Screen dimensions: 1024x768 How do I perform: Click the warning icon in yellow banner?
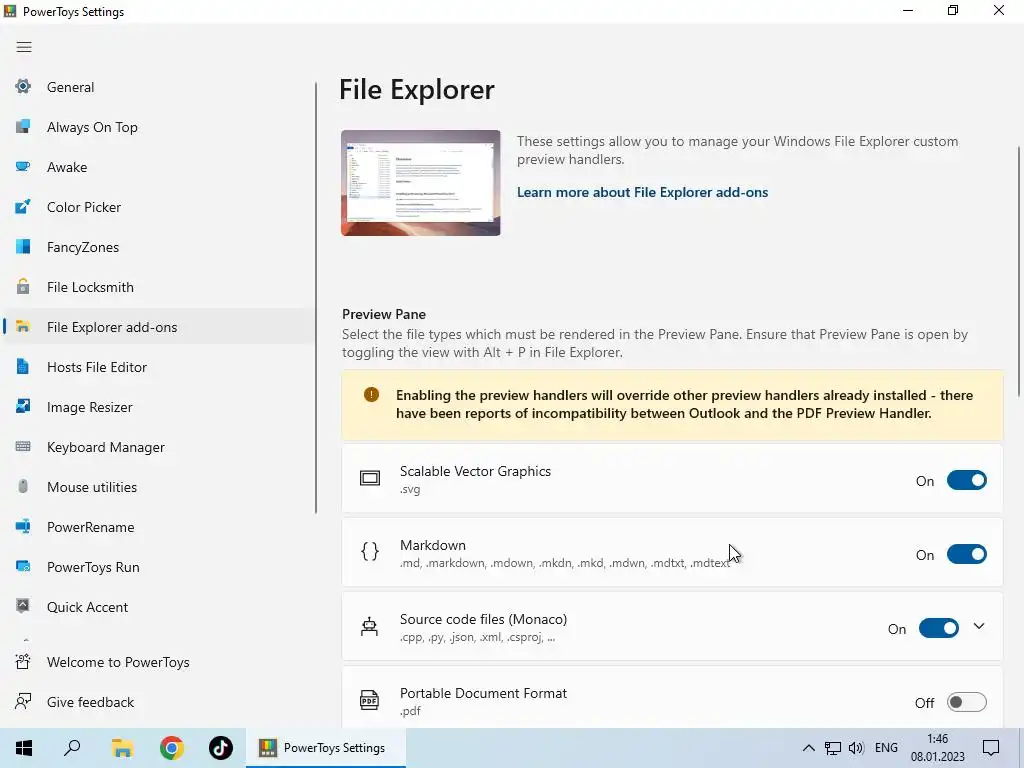coord(372,394)
